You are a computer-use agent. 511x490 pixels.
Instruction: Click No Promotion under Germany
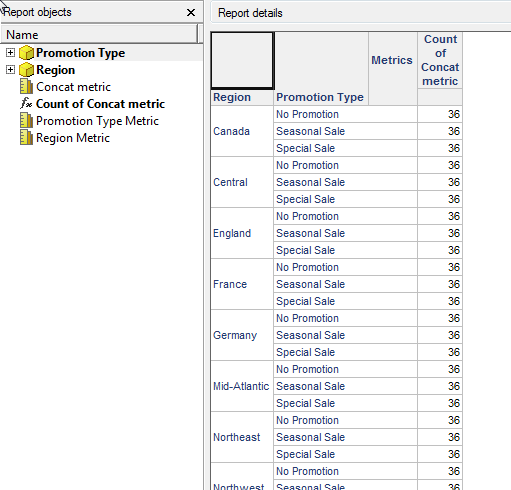[345, 318]
